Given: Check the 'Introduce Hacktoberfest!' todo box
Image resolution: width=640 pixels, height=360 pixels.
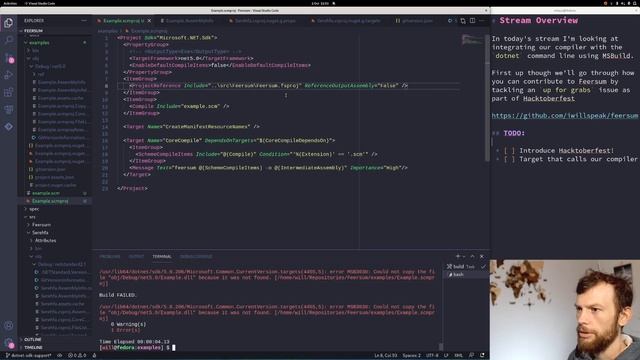Looking at the screenshot, I should pyautogui.click(x=509, y=151).
